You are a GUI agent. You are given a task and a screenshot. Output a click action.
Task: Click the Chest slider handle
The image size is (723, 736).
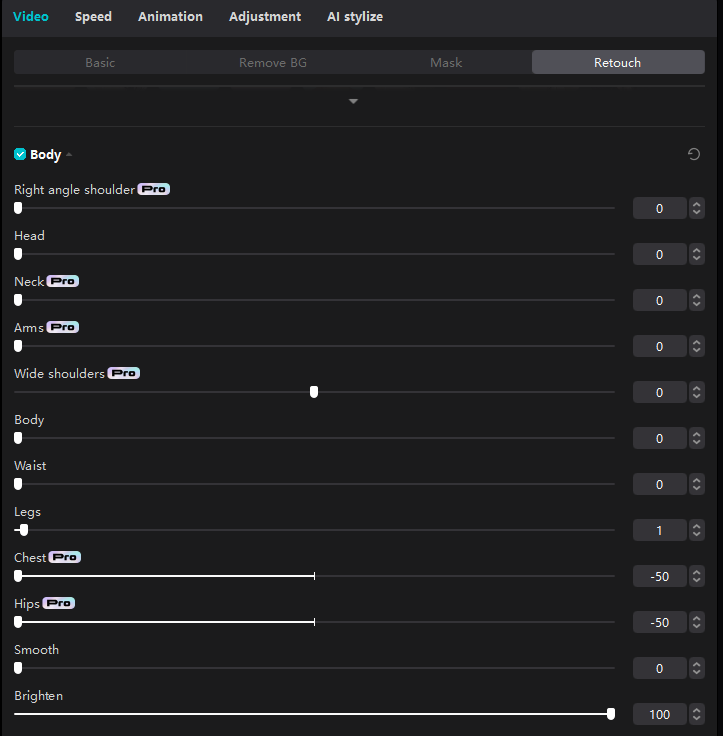18,576
